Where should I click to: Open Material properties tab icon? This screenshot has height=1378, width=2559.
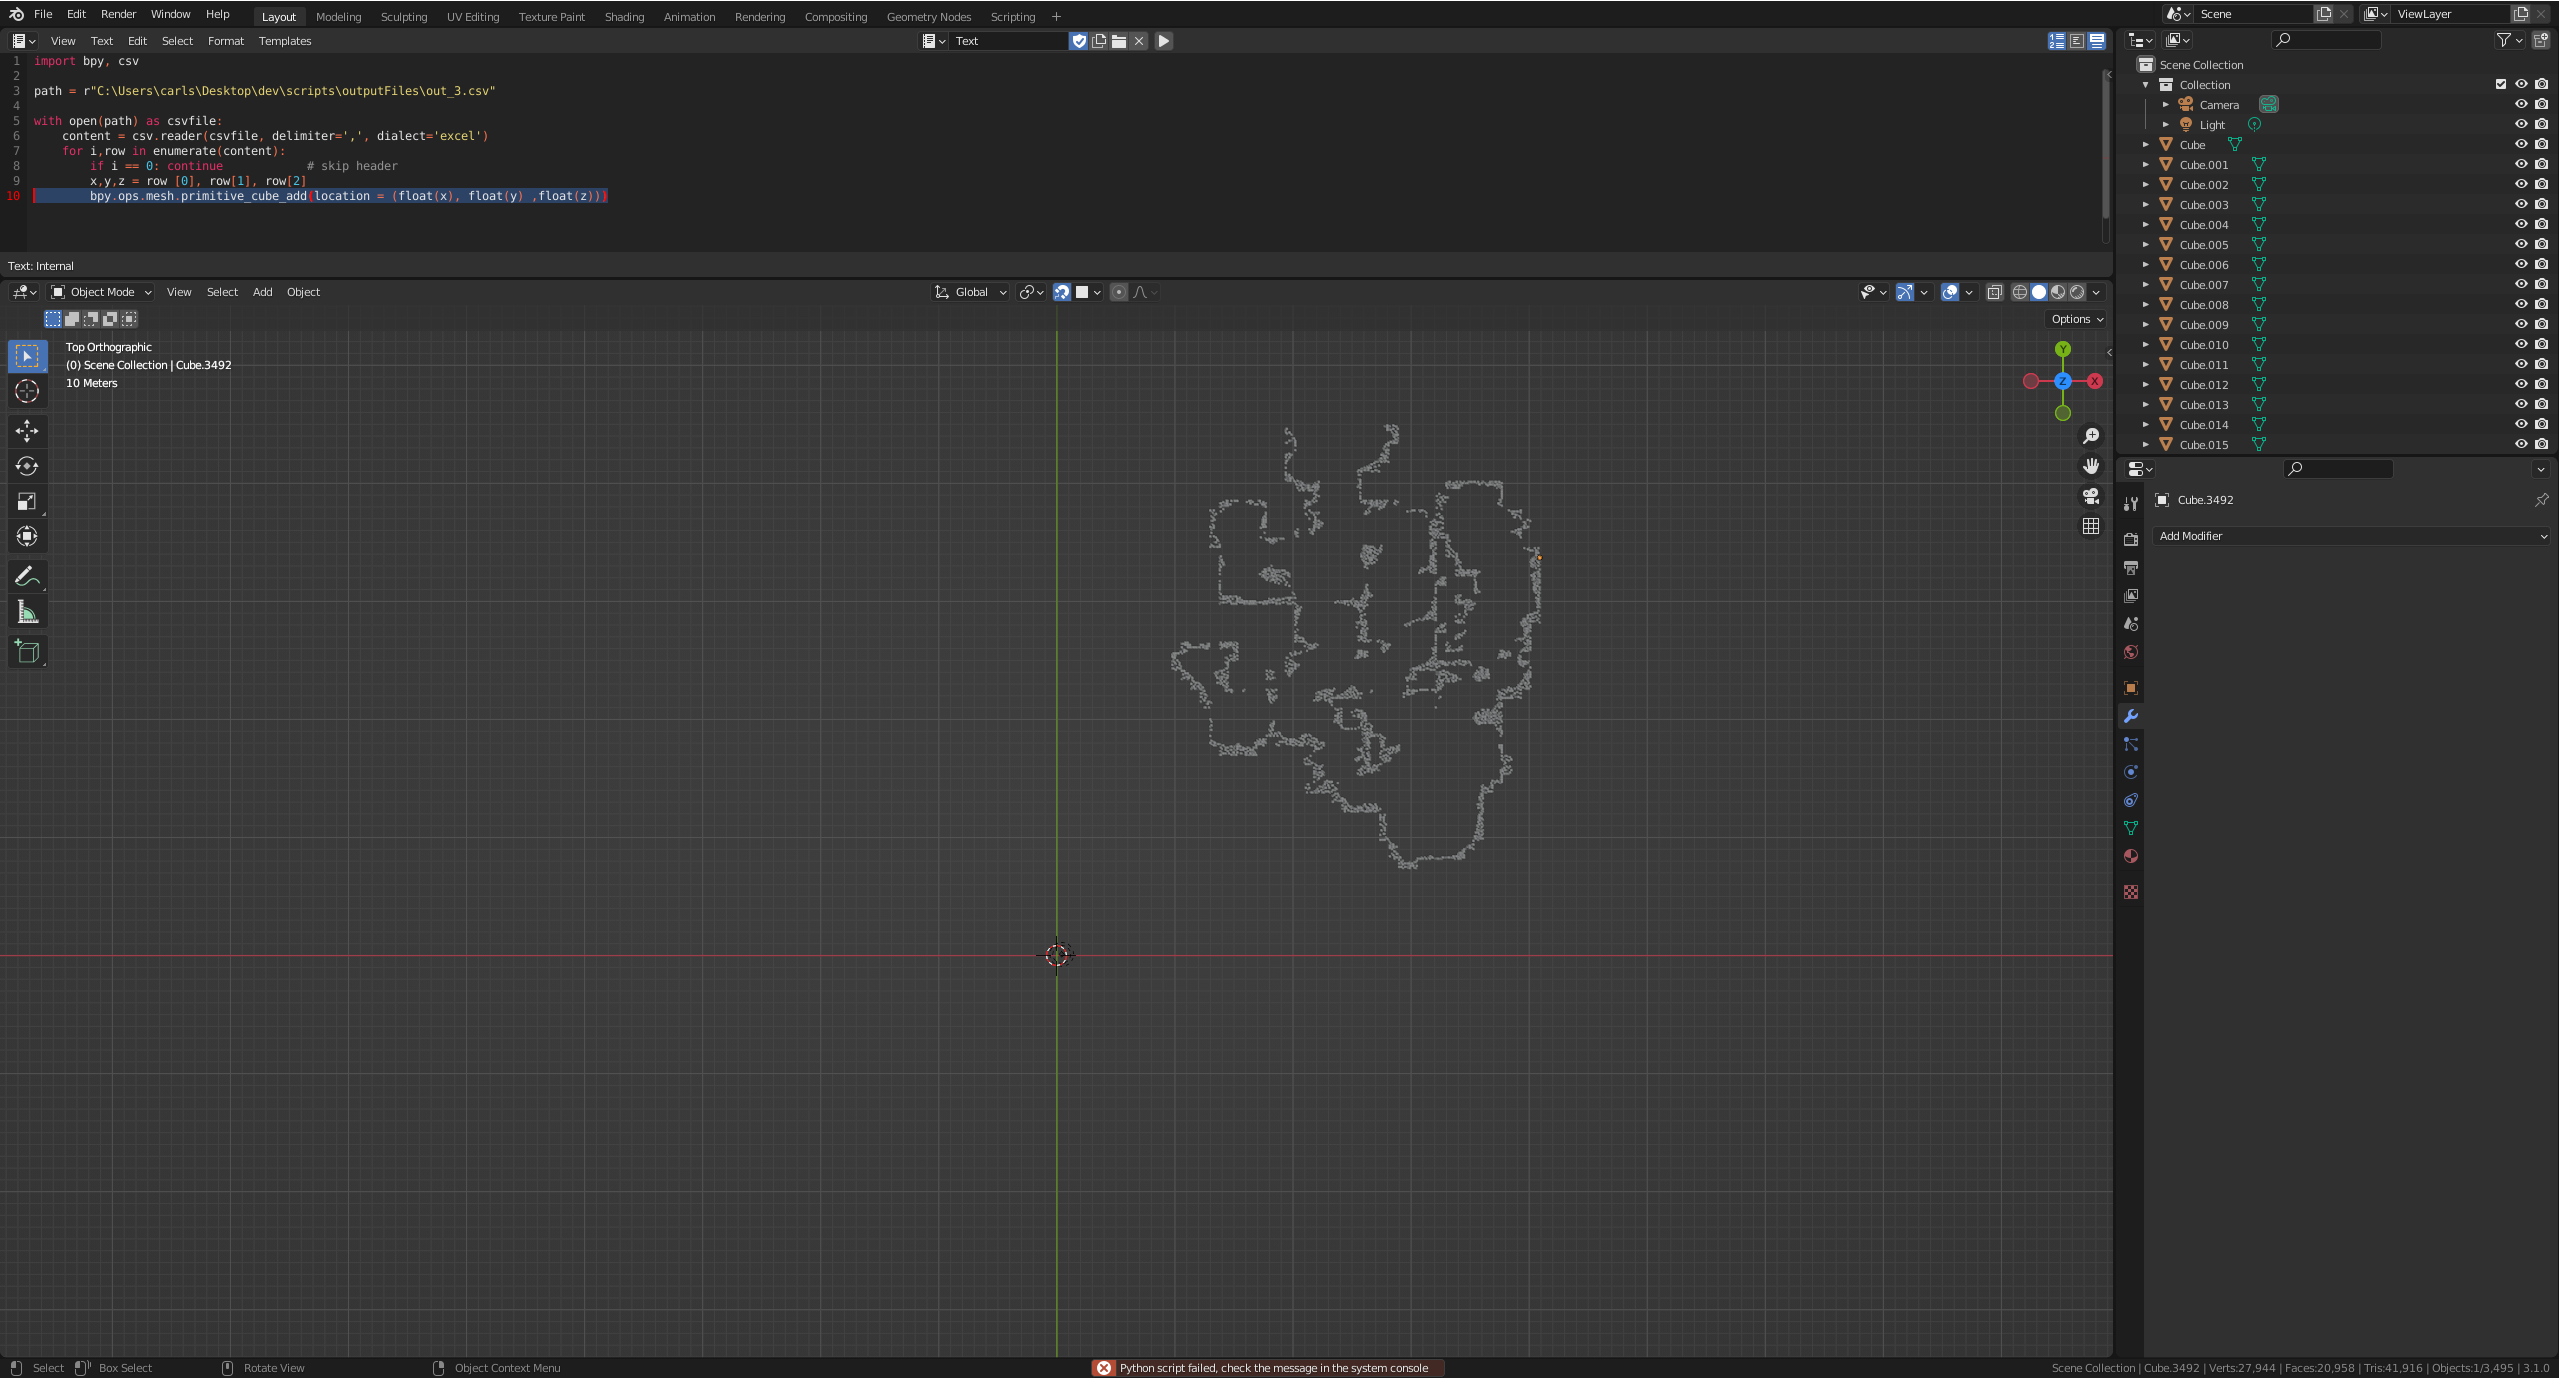(x=2130, y=856)
